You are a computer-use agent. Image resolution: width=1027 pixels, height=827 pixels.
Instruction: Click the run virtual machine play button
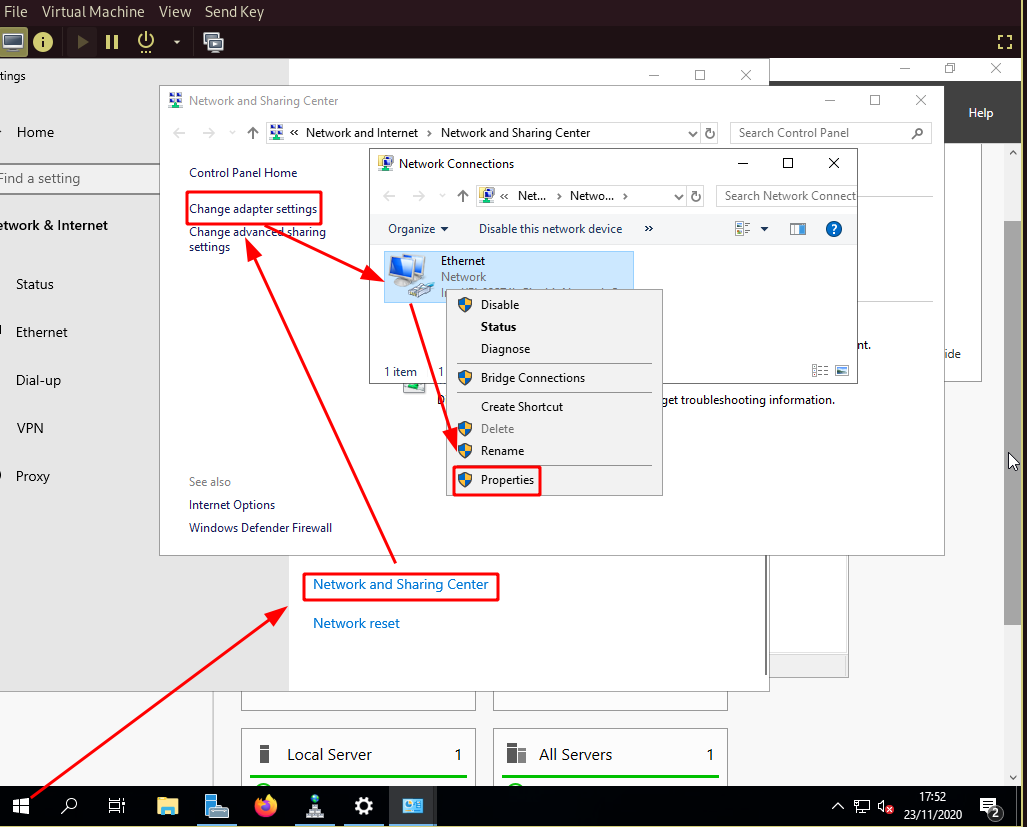click(83, 43)
